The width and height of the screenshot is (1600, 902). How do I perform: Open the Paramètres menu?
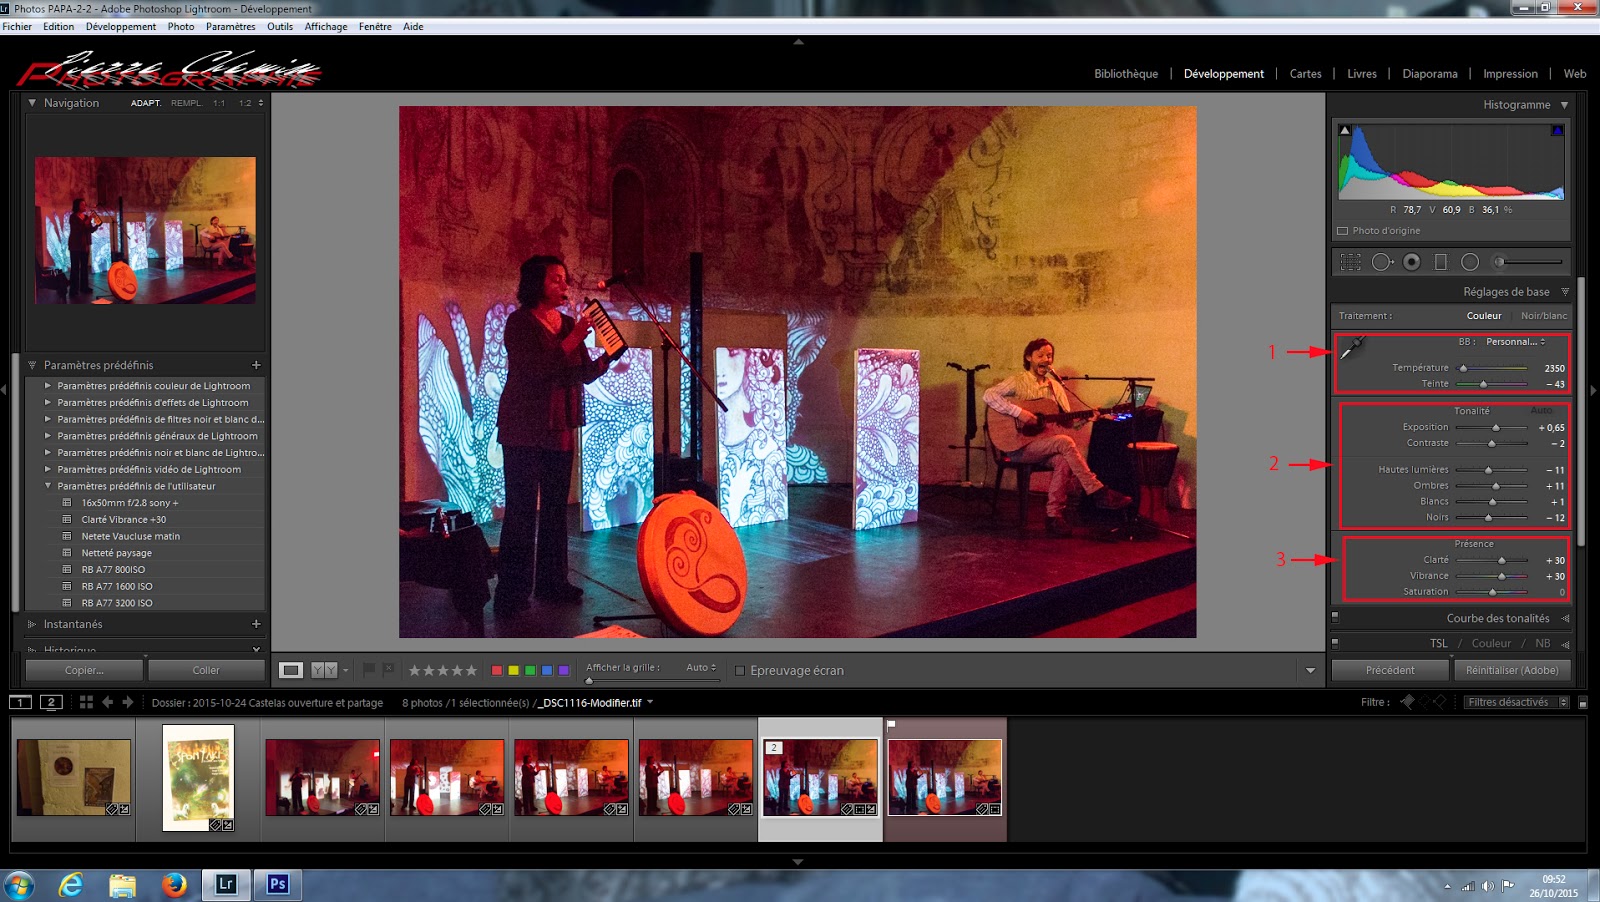coord(230,27)
